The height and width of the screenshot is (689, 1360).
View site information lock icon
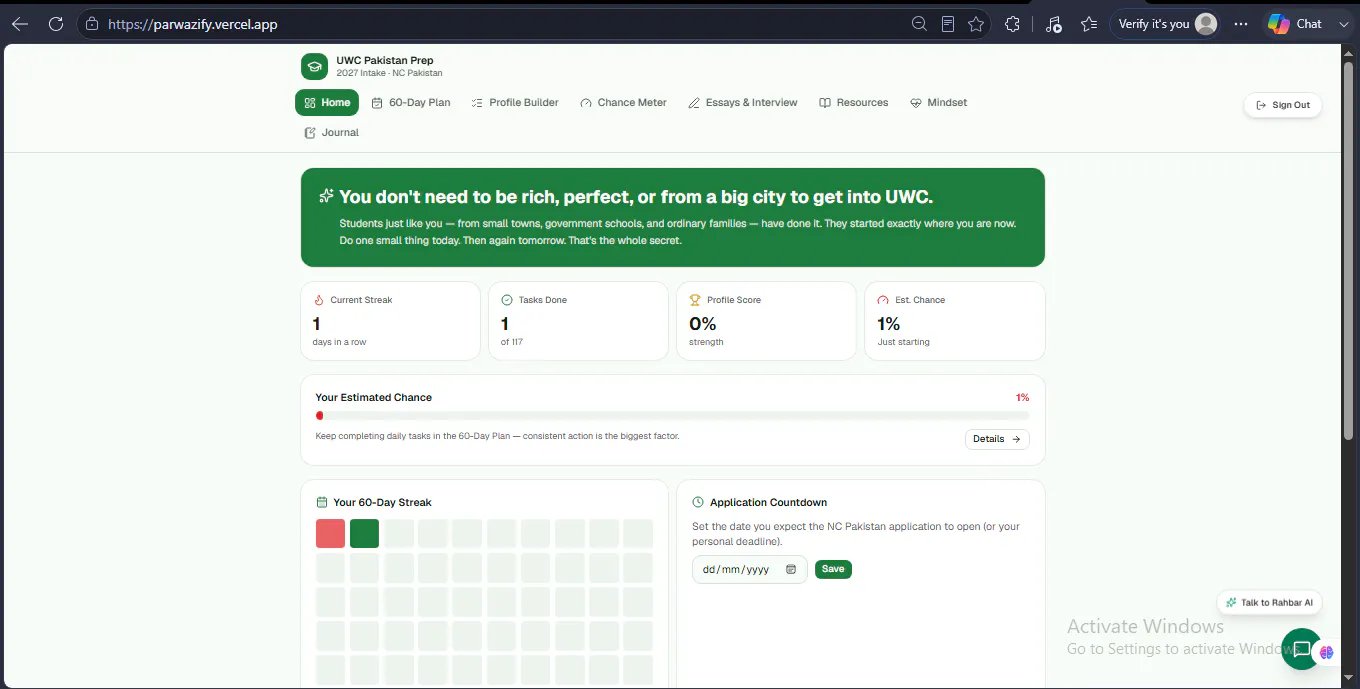coord(92,24)
